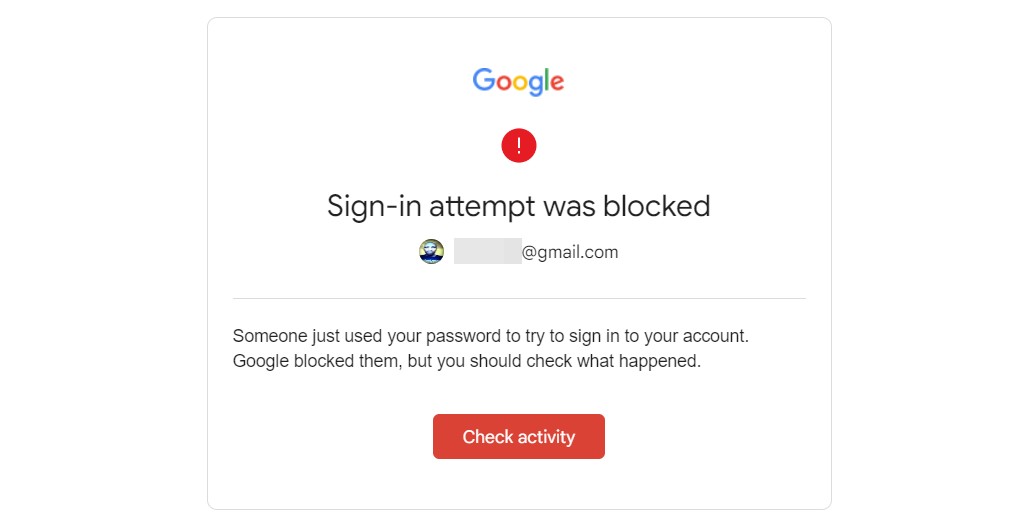The width and height of the screenshot is (1030, 515).
Task: Click the 'Sign-in attempt was blocked' heading
Action: [519, 206]
